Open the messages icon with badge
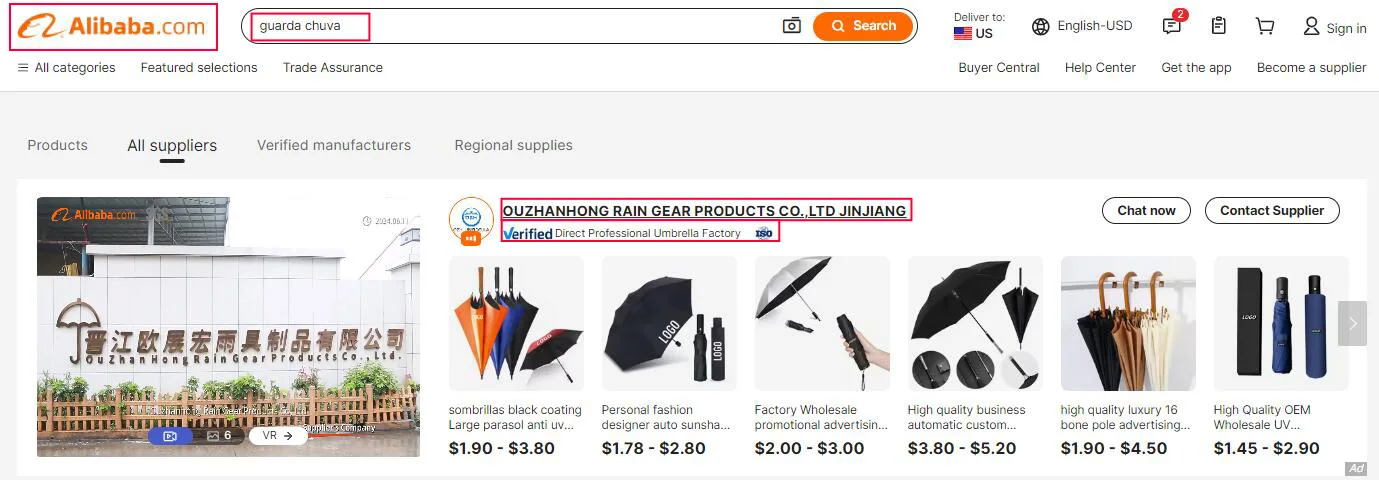 [1173, 25]
